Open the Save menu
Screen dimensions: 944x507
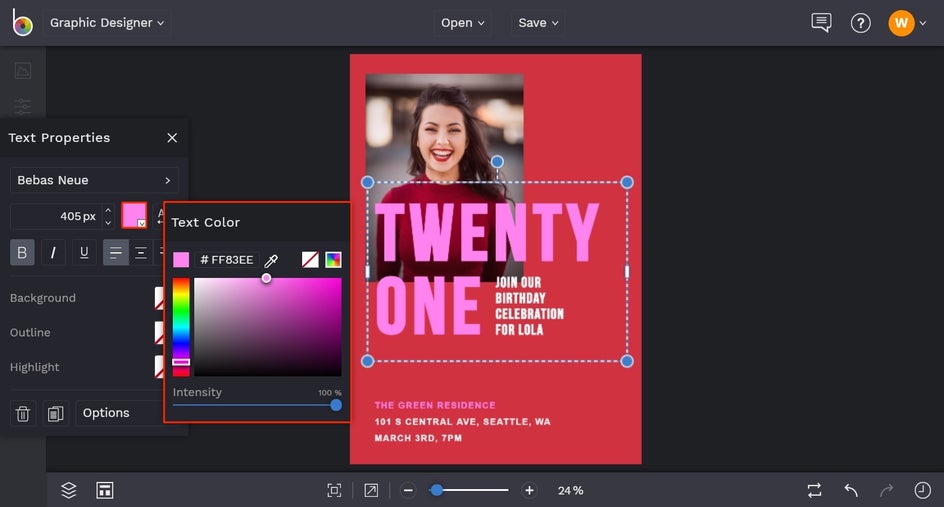[x=538, y=23]
